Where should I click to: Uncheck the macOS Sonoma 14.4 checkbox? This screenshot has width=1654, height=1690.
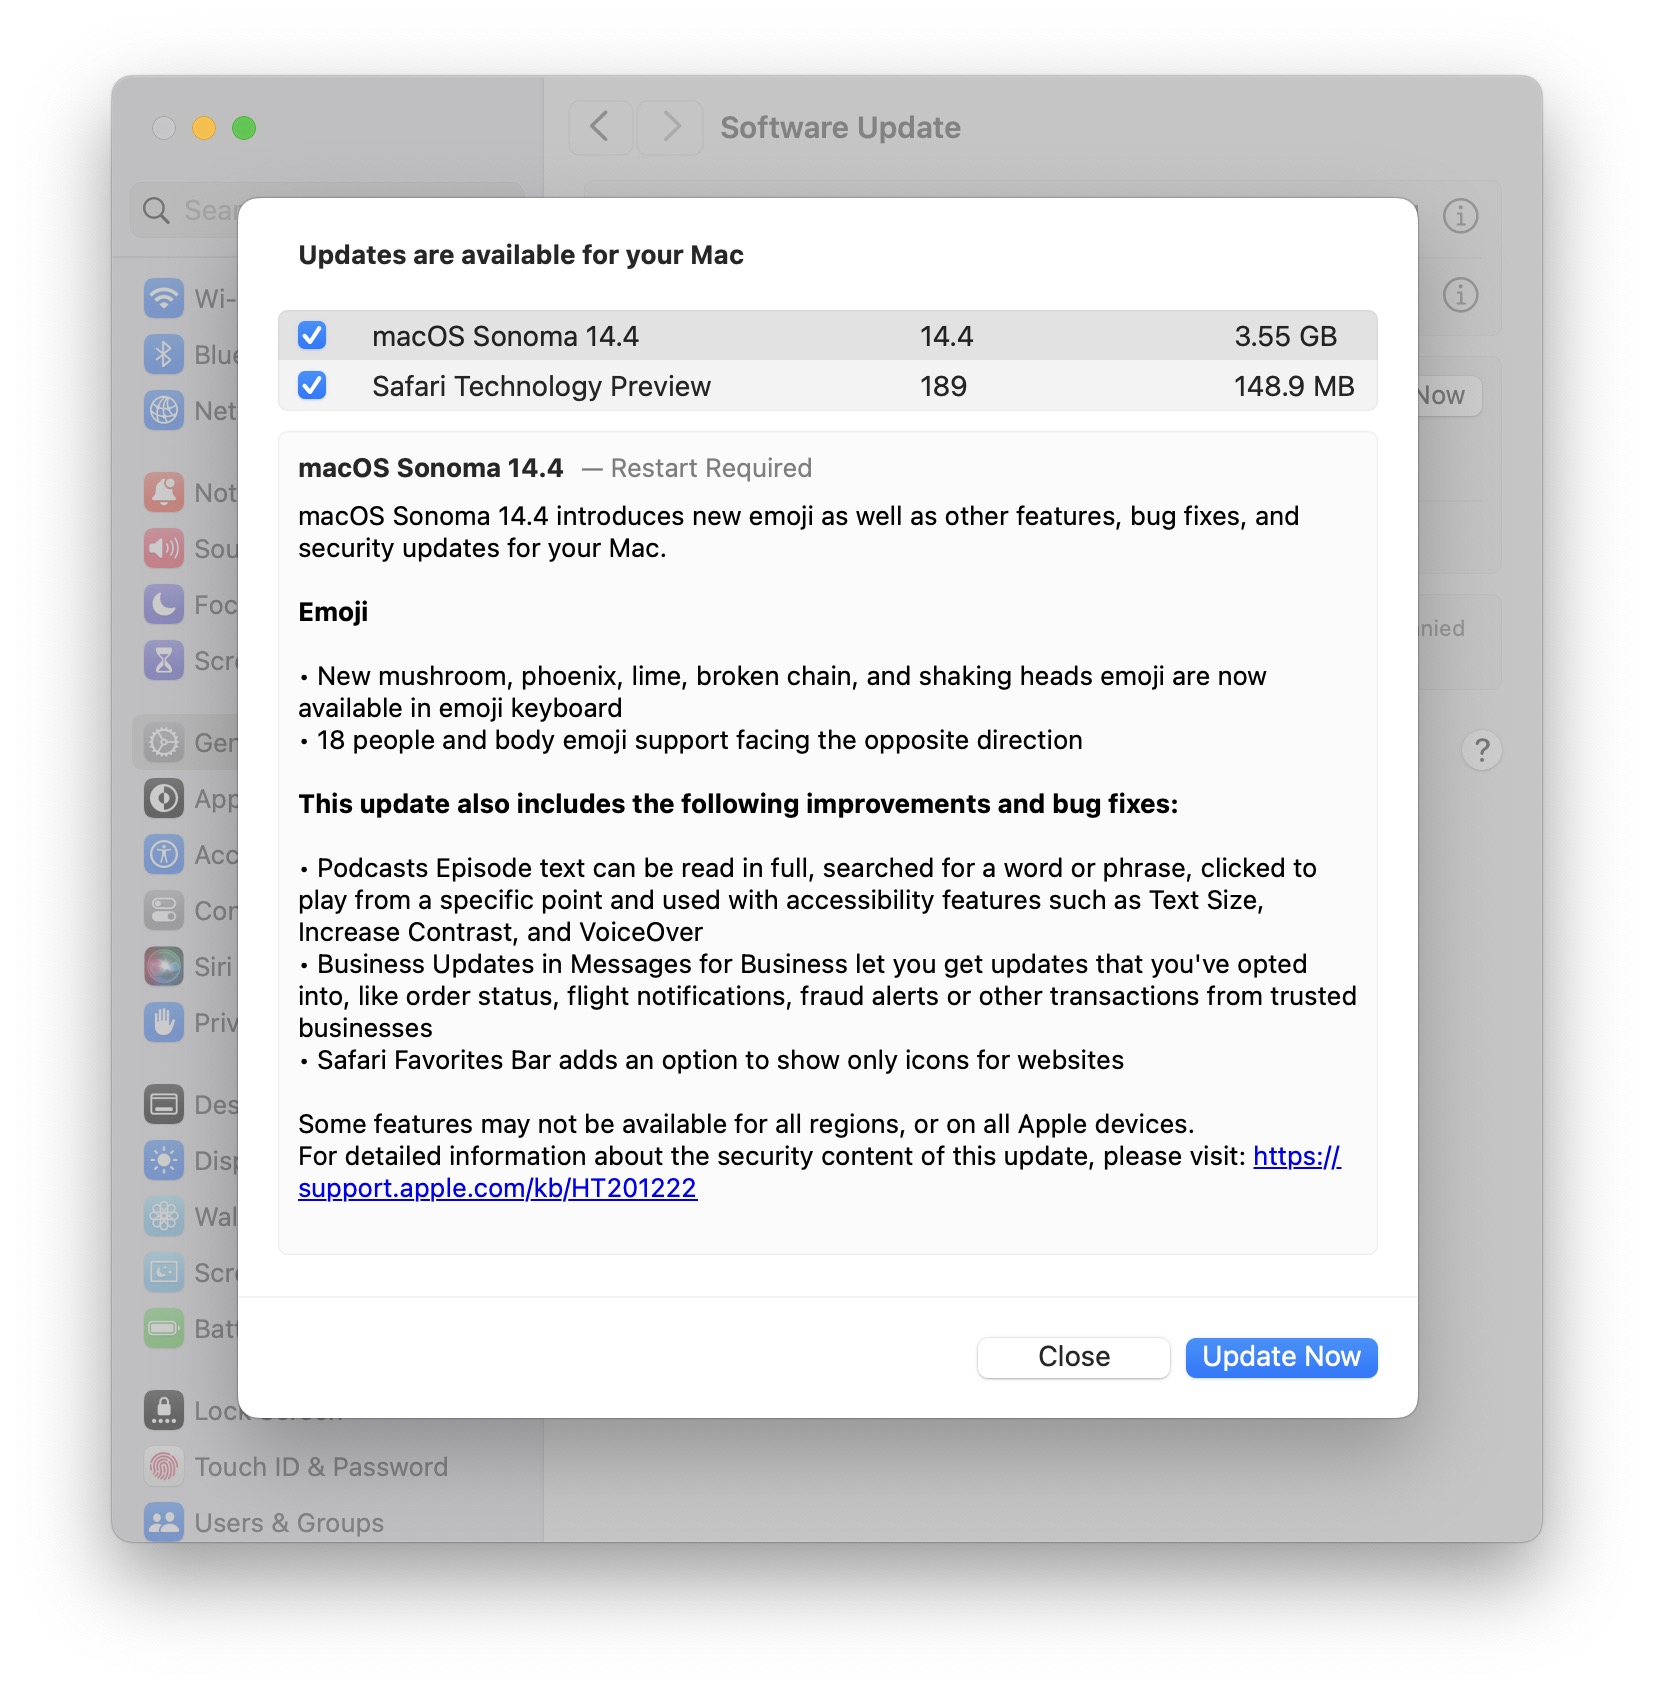[312, 336]
